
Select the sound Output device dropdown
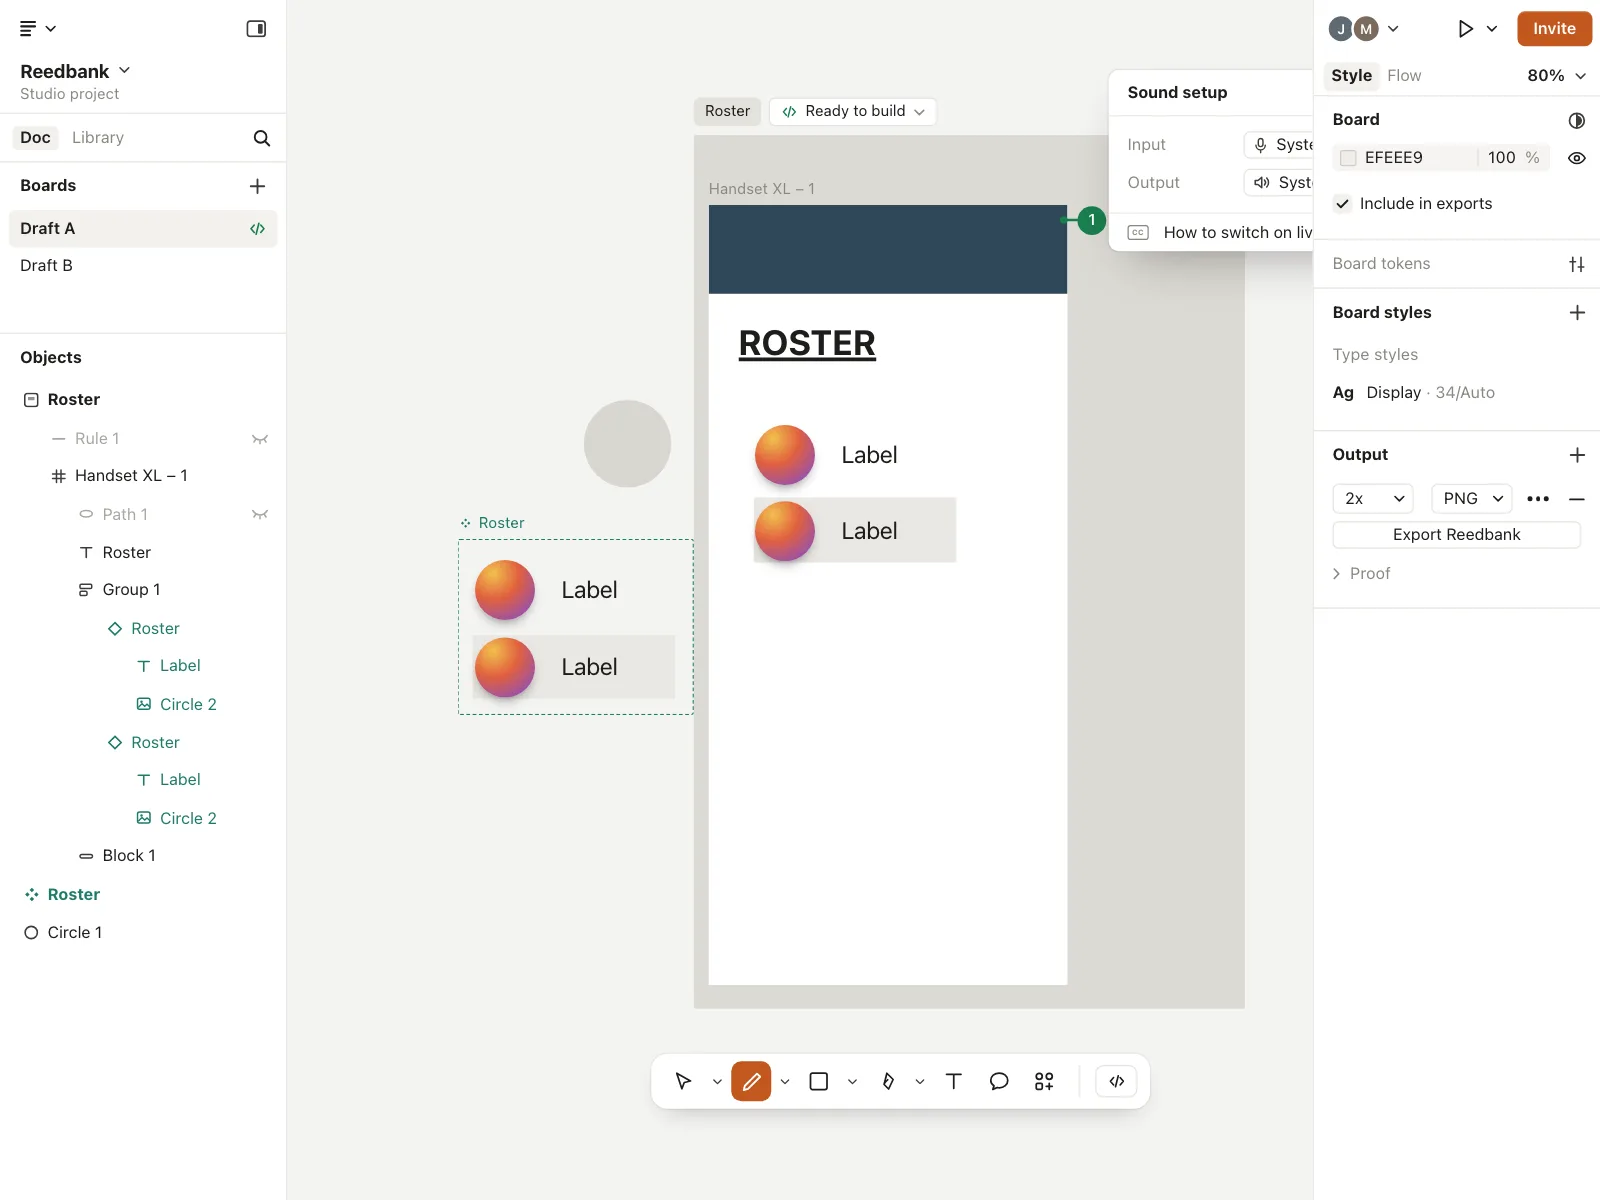tap(1279, 183)
